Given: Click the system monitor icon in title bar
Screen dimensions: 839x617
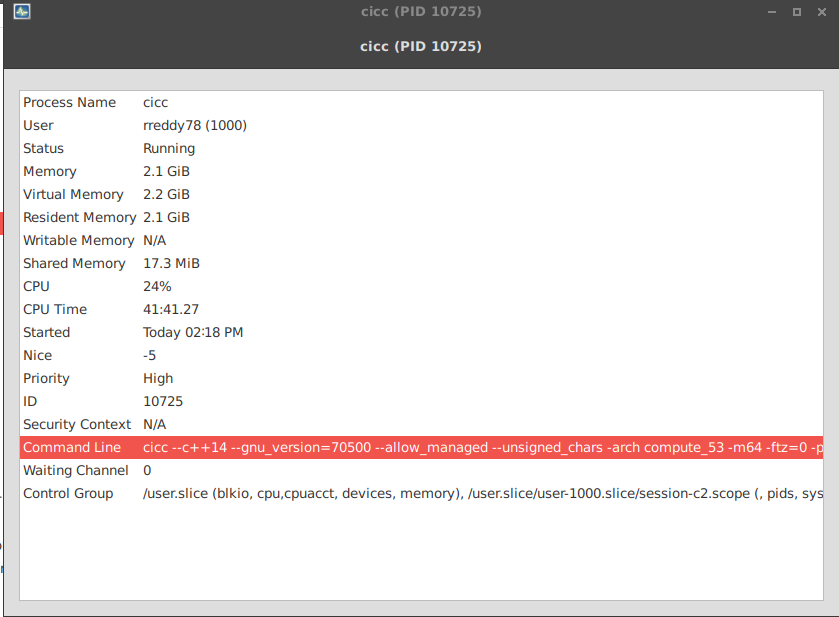Looking at the screenshot, I should click(22, 11).
